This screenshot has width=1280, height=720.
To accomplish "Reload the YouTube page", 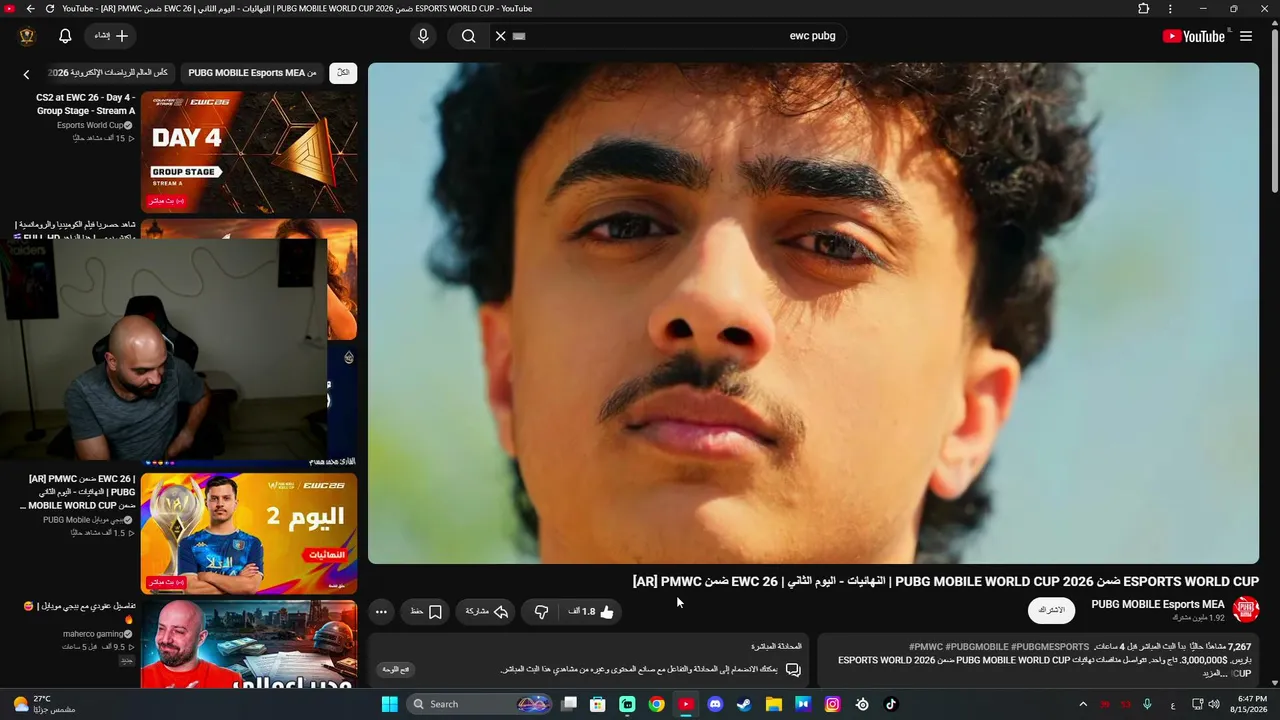I will (x=50, y=8).
